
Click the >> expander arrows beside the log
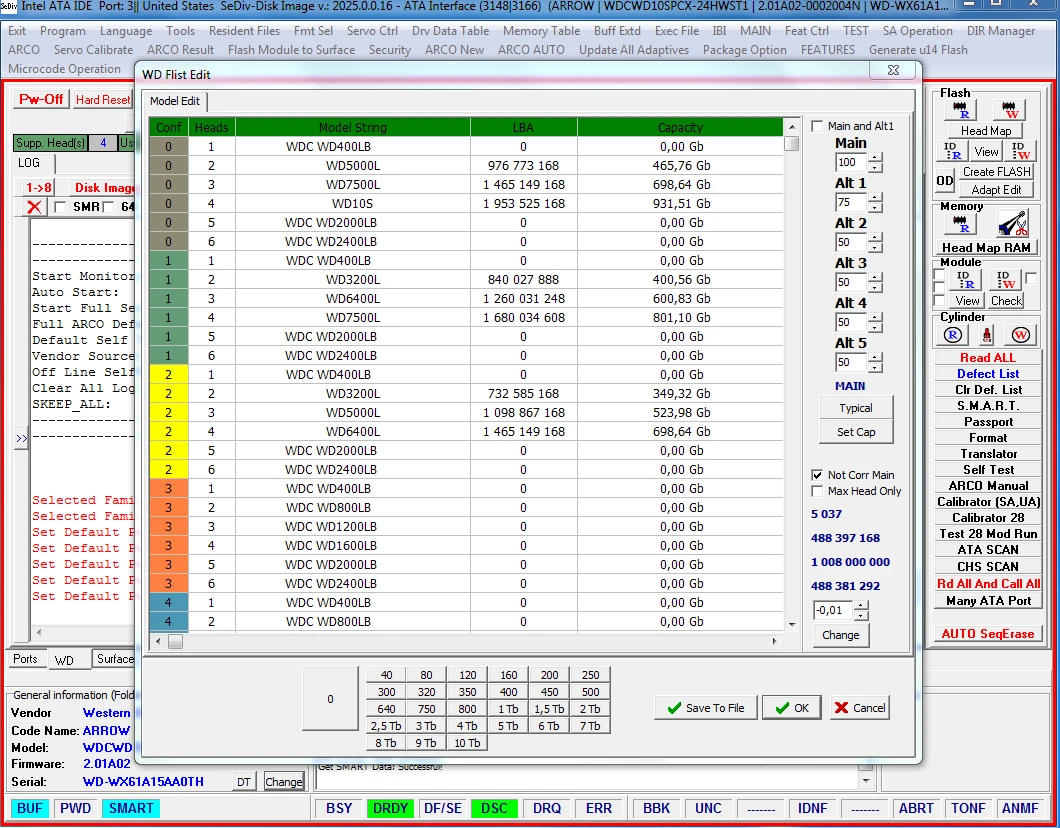click(x=22, y=439)
